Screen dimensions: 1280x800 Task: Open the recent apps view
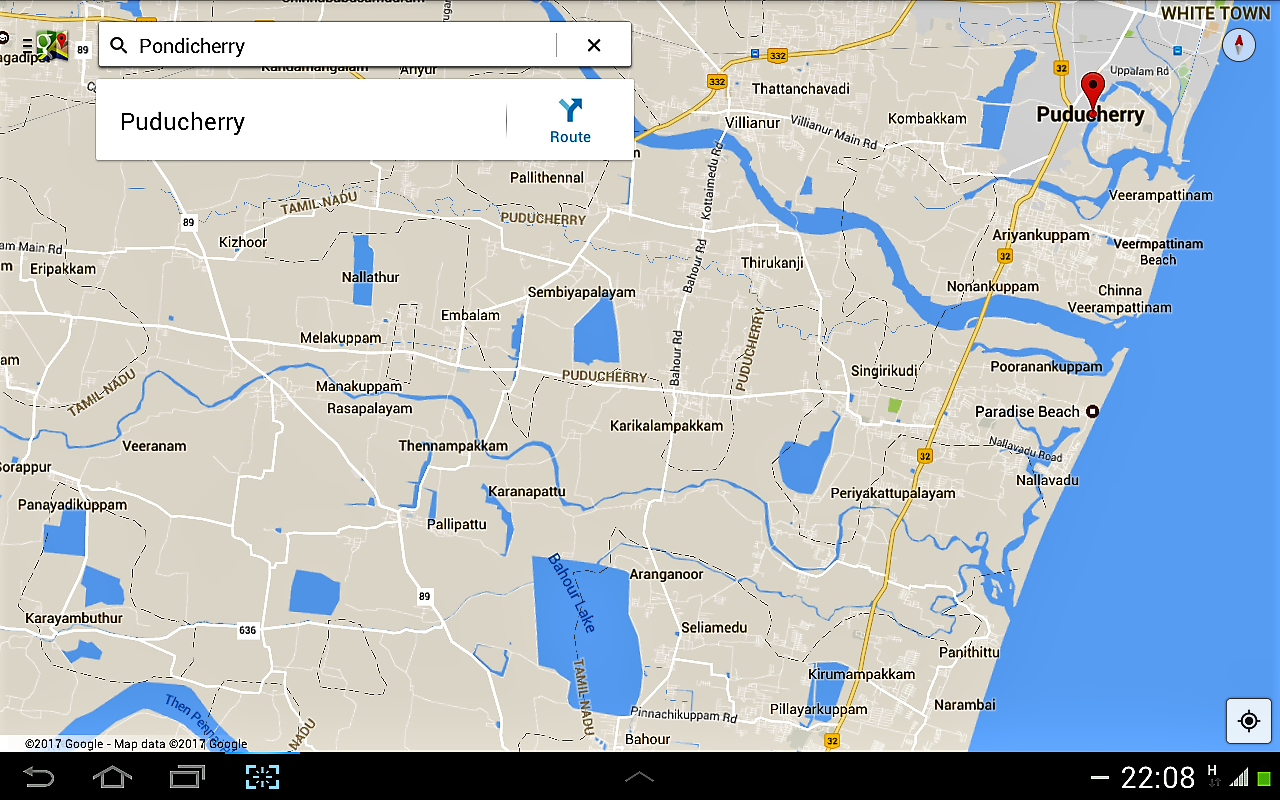point(187,777)
